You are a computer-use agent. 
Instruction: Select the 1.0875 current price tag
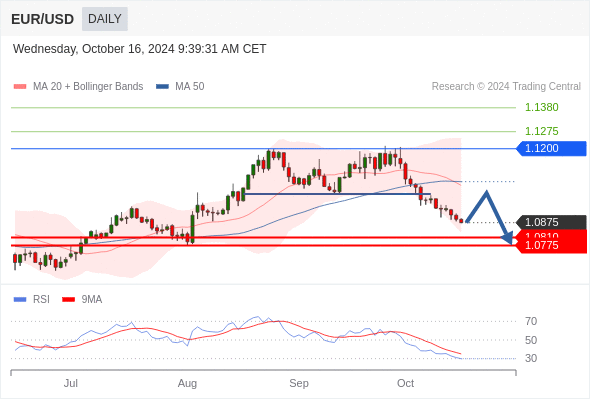pyautogui.click(x=551, y=222)
